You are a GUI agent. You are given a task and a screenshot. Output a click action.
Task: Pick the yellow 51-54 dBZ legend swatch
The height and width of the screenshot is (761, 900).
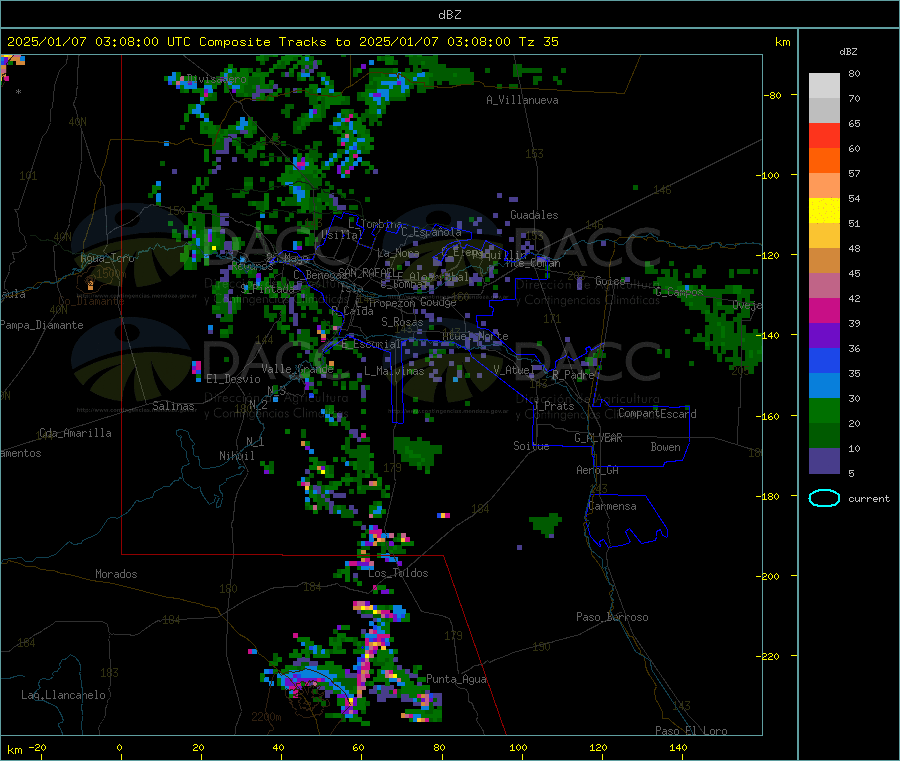[x=824, y=211]
